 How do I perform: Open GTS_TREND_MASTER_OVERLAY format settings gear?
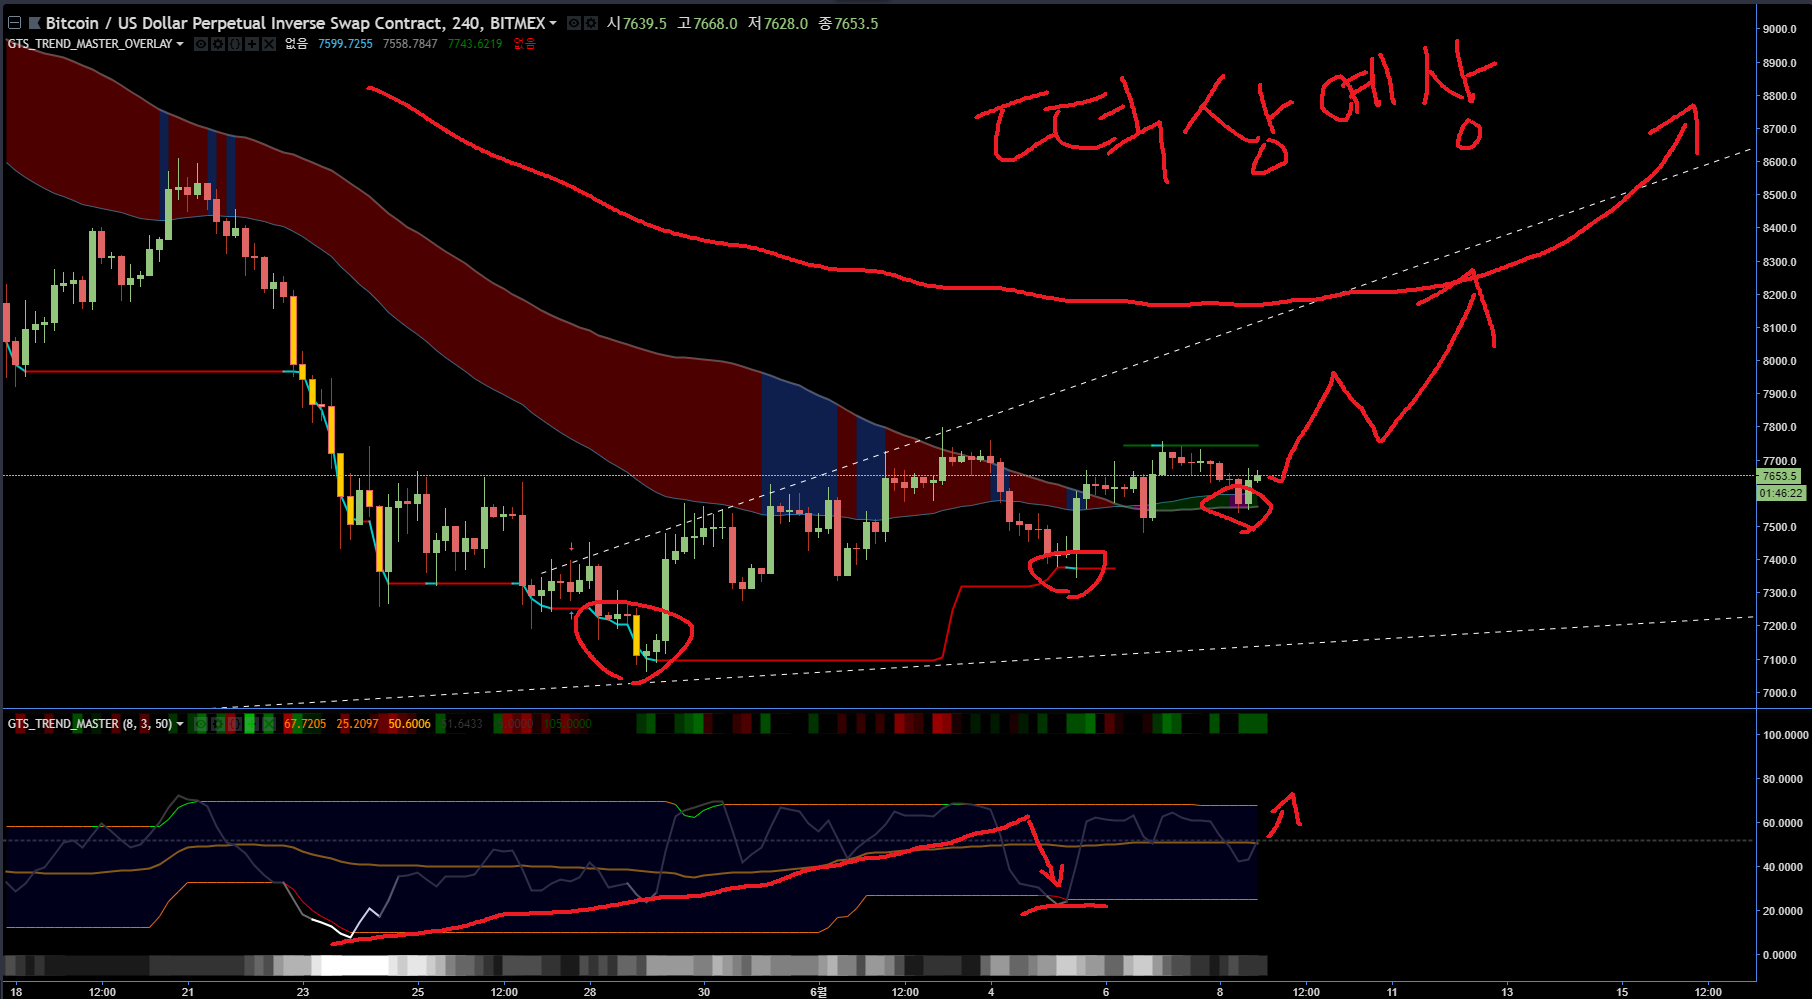click(x=218, y=44)
